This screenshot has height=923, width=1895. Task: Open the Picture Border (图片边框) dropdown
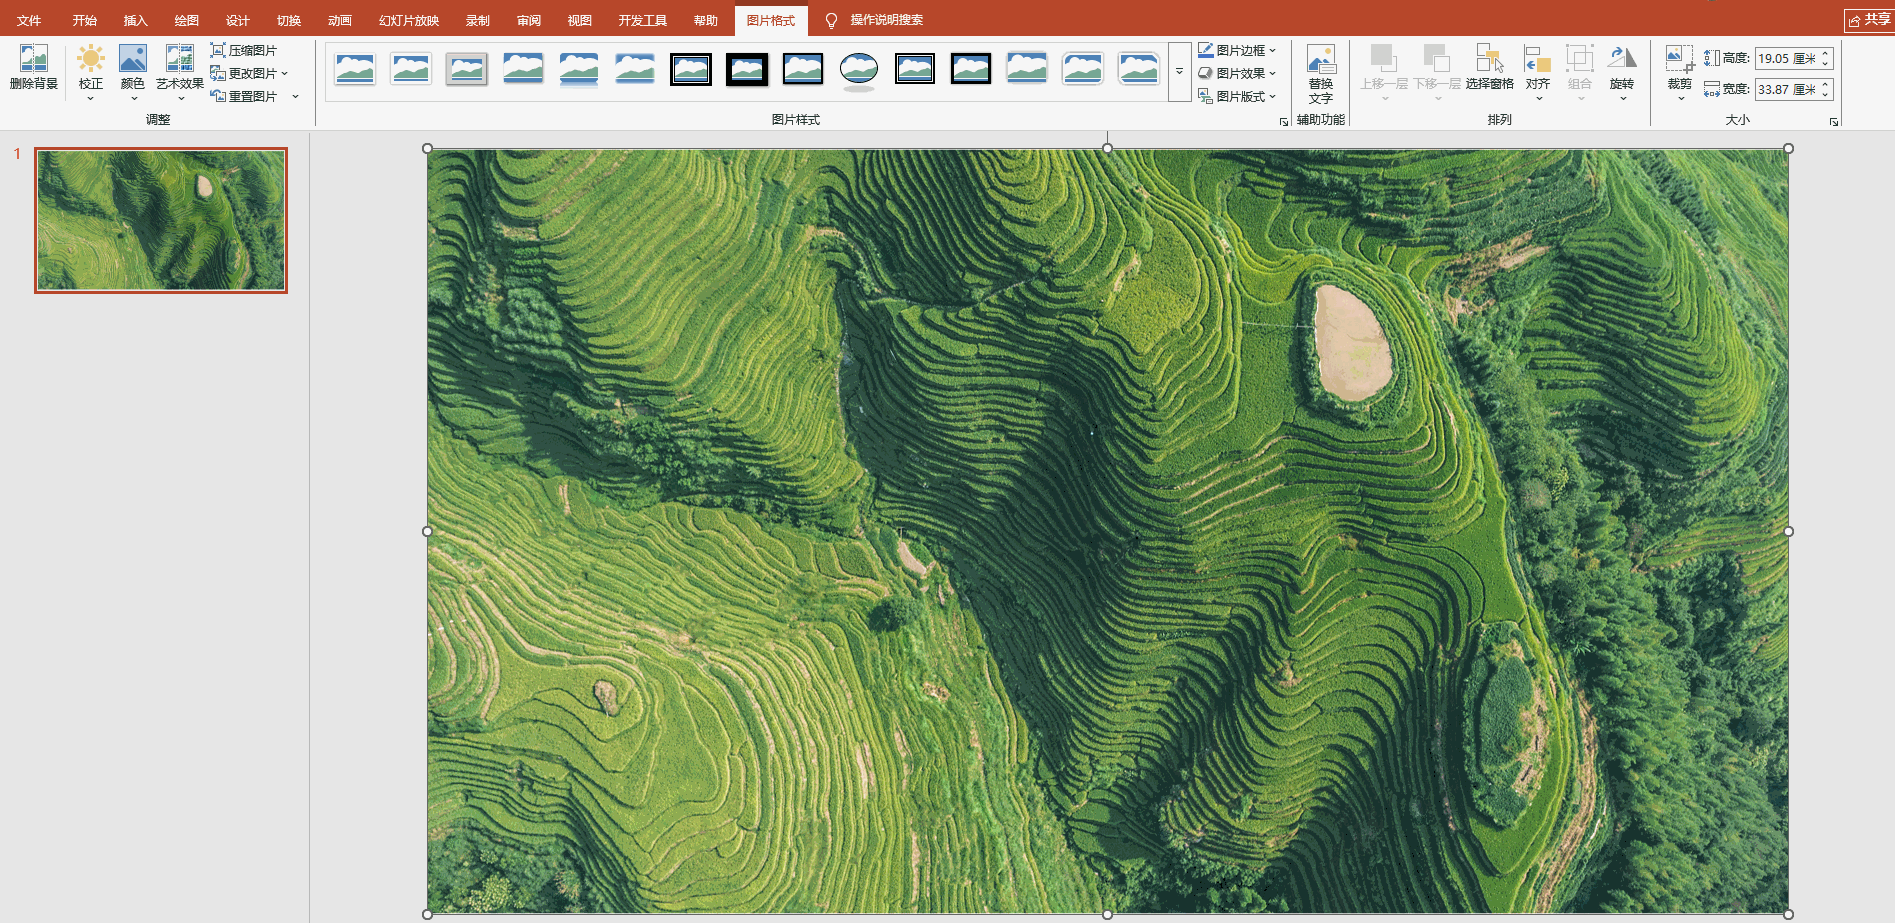pos(1237,50)
